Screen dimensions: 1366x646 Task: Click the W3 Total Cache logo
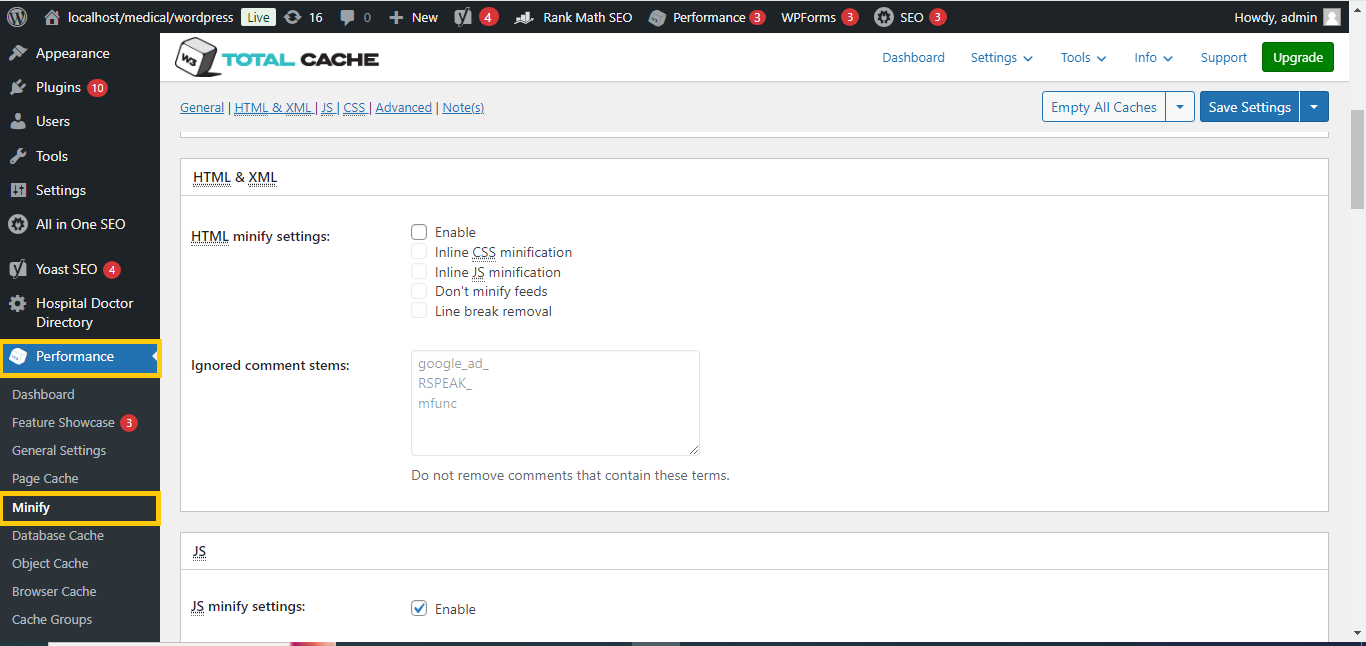(277, 58)
